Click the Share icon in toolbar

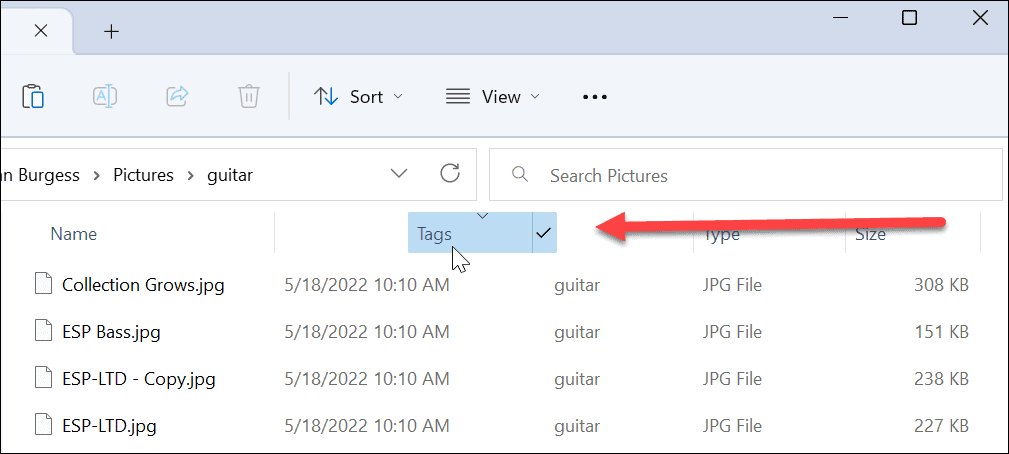coord(177,96)
